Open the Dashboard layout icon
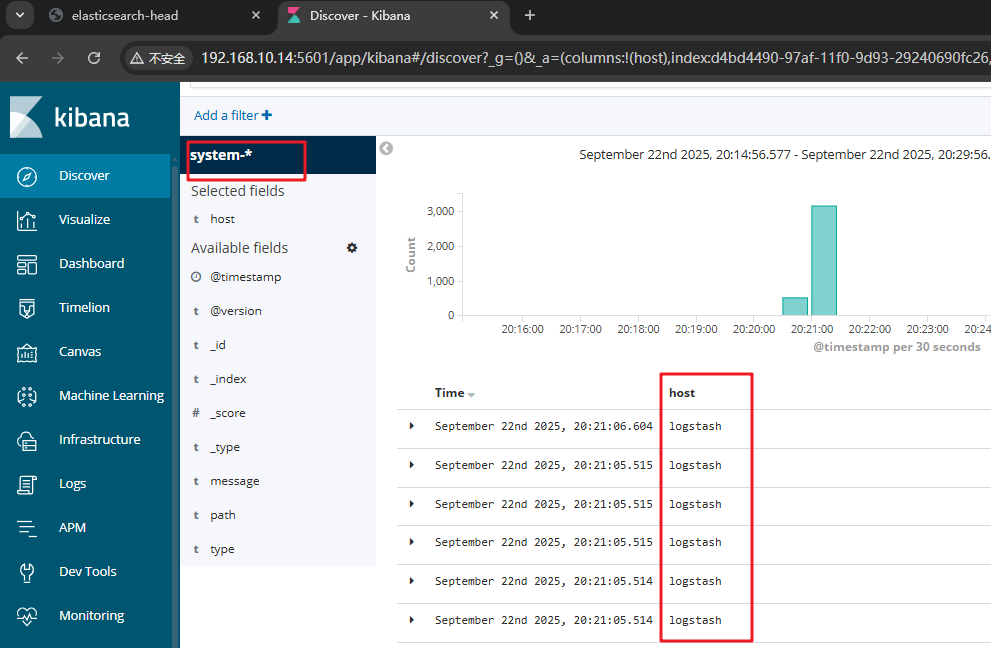 click(27, 264)
